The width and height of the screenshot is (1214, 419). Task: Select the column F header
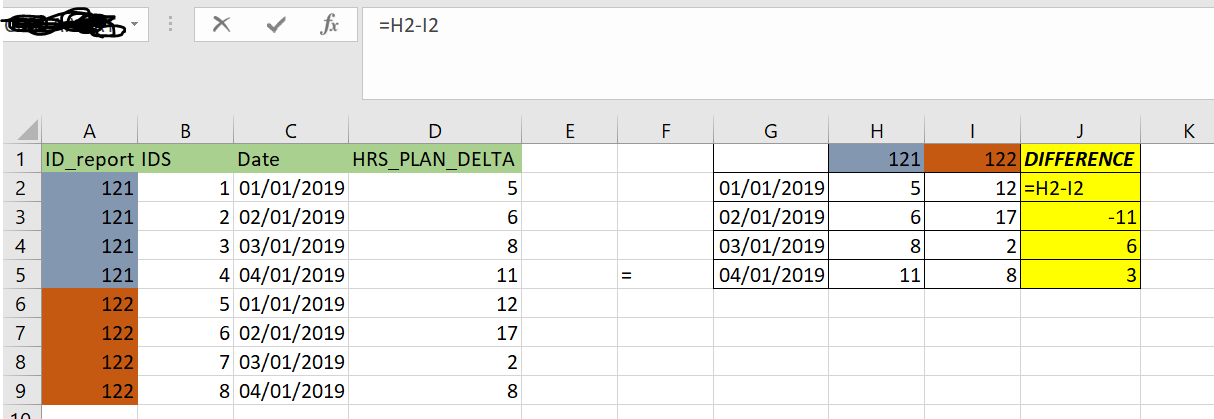tap(666, 130)
